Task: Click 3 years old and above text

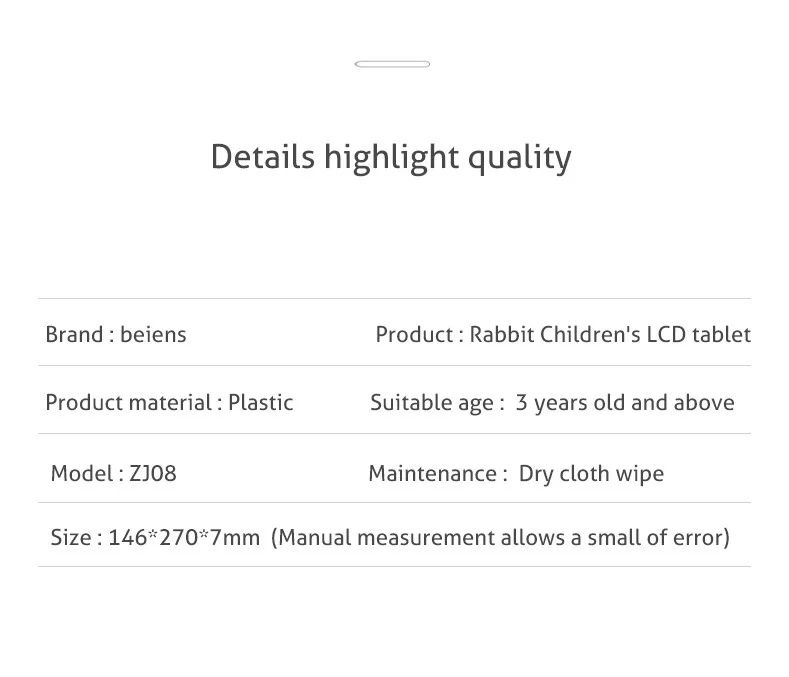Action: tap(624, 403)
